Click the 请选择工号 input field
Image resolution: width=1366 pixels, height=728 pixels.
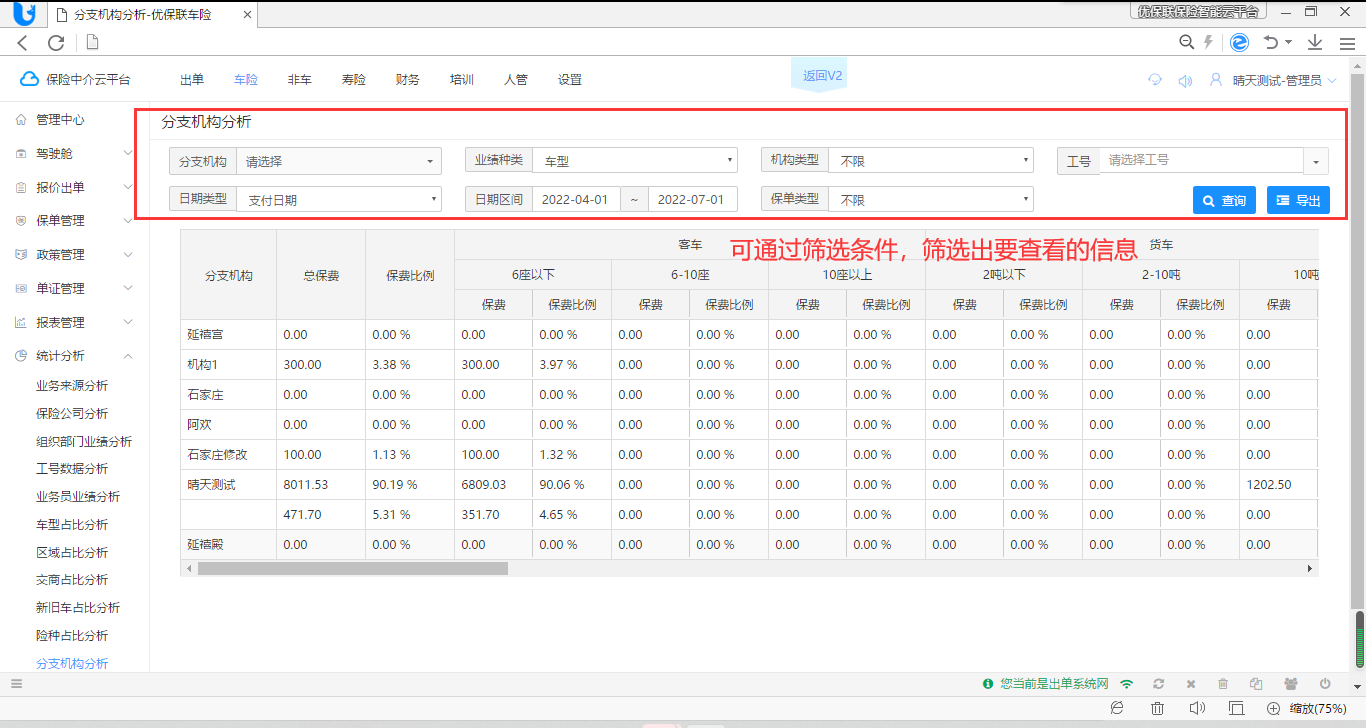(x=1201, y=160)
